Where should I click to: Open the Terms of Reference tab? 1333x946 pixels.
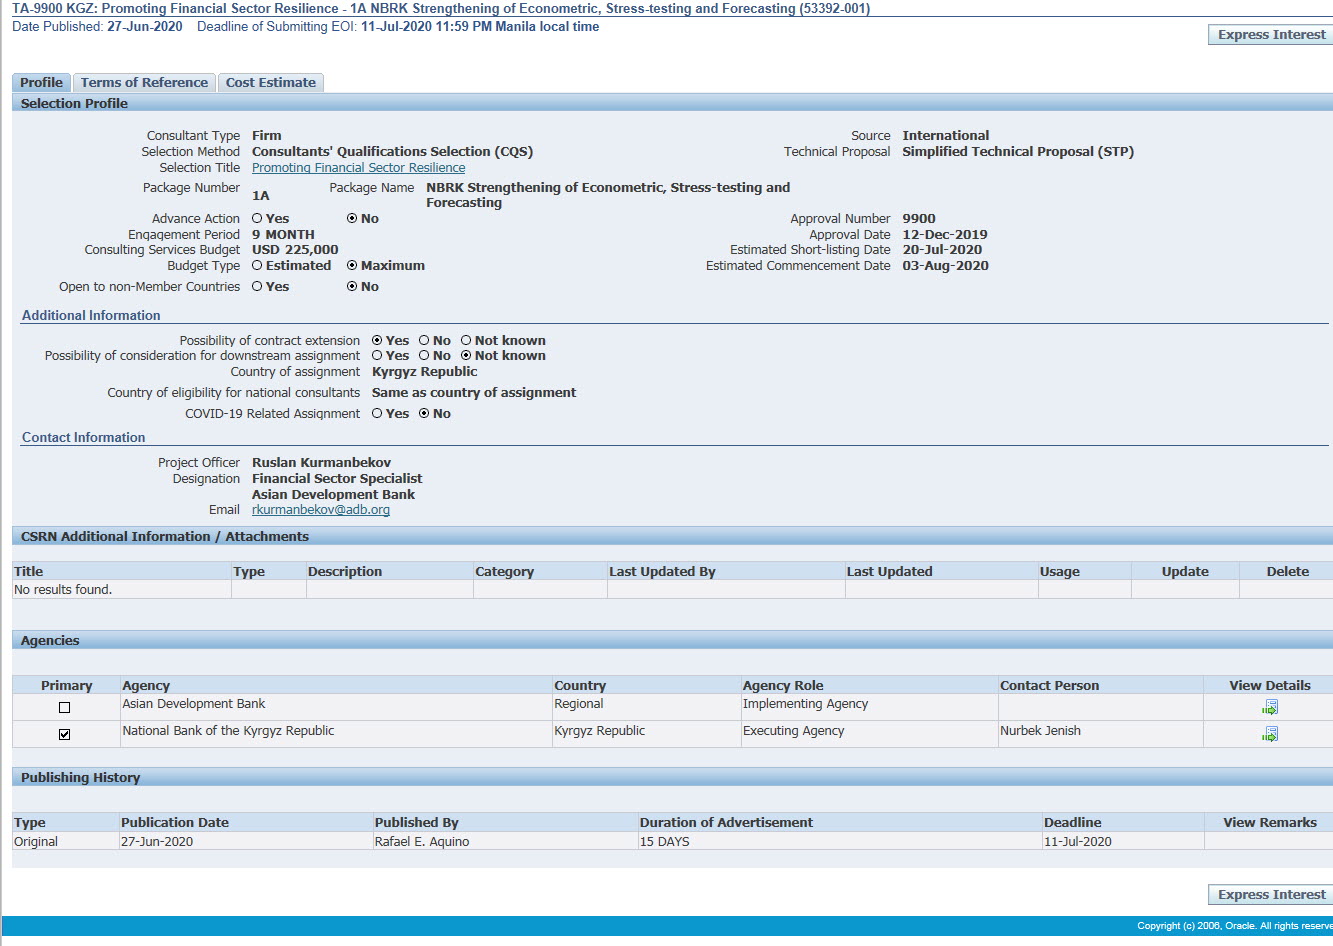point(144,83)
